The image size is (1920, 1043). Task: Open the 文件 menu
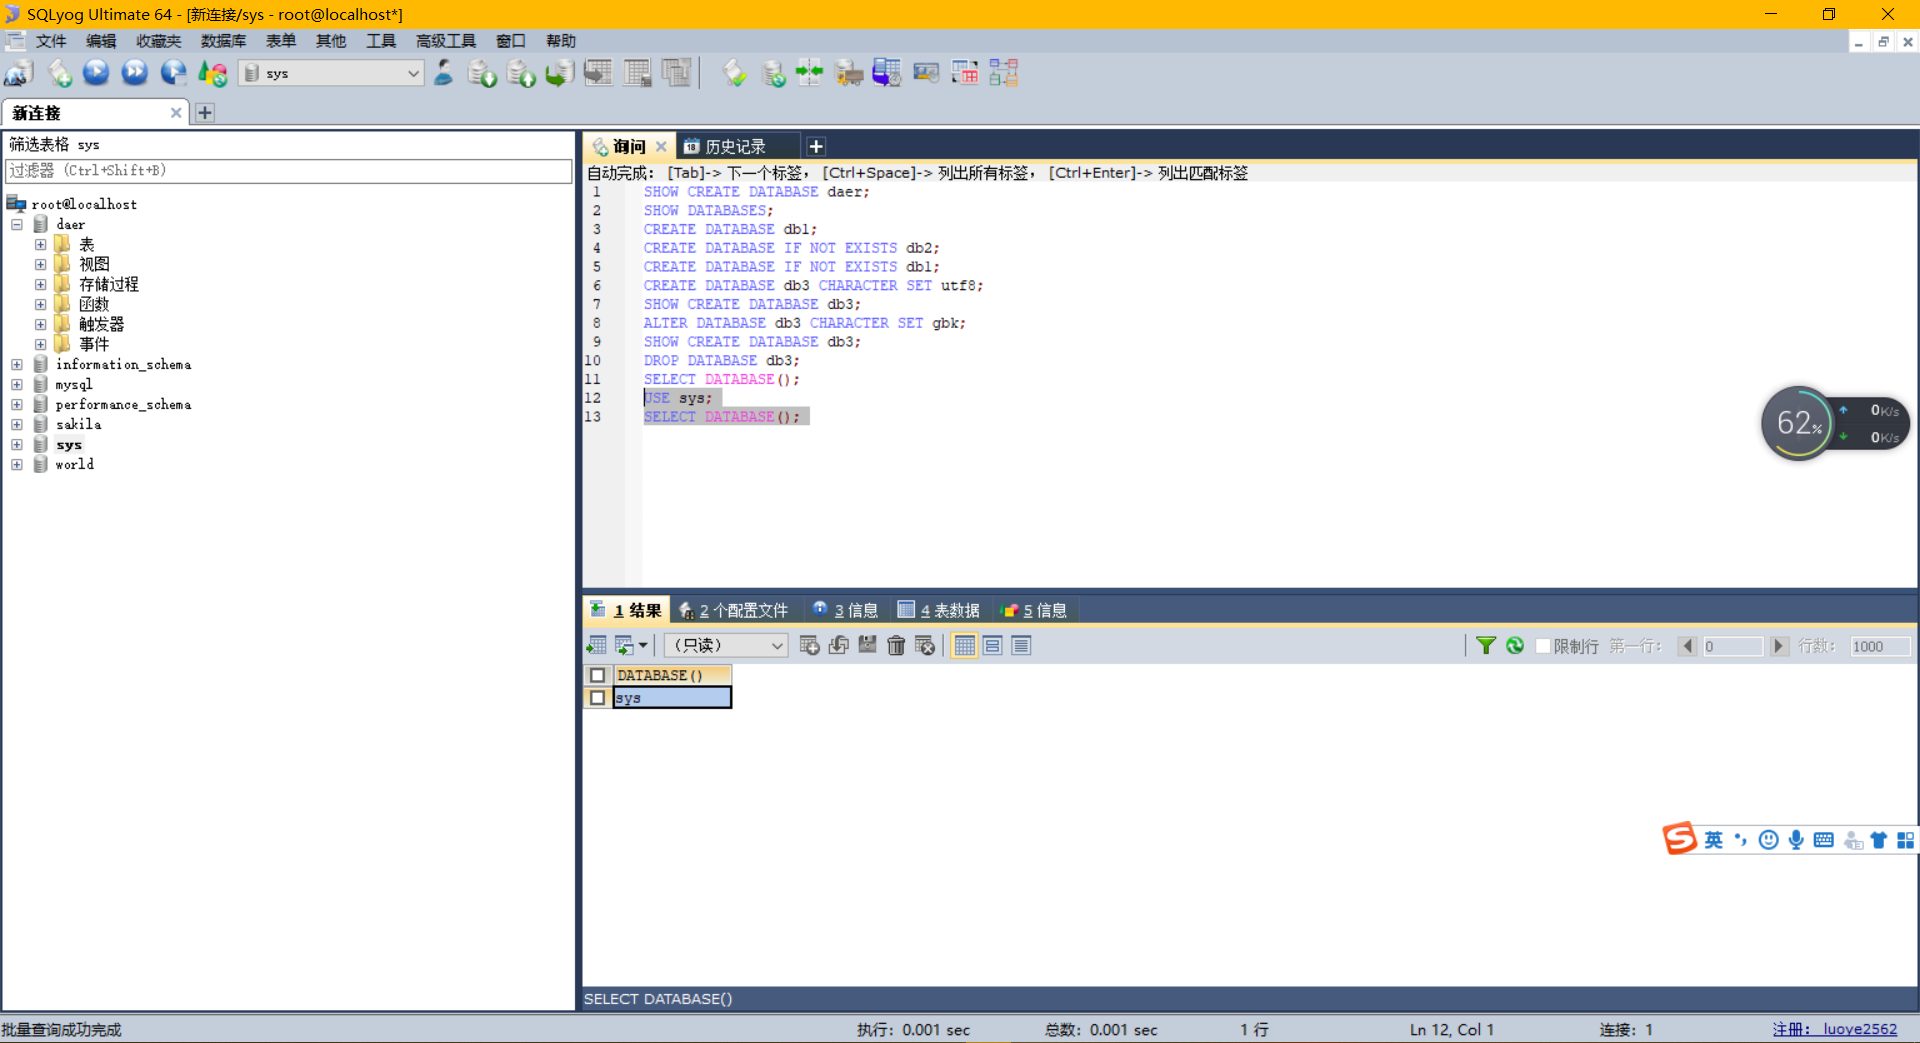point(51,41)
